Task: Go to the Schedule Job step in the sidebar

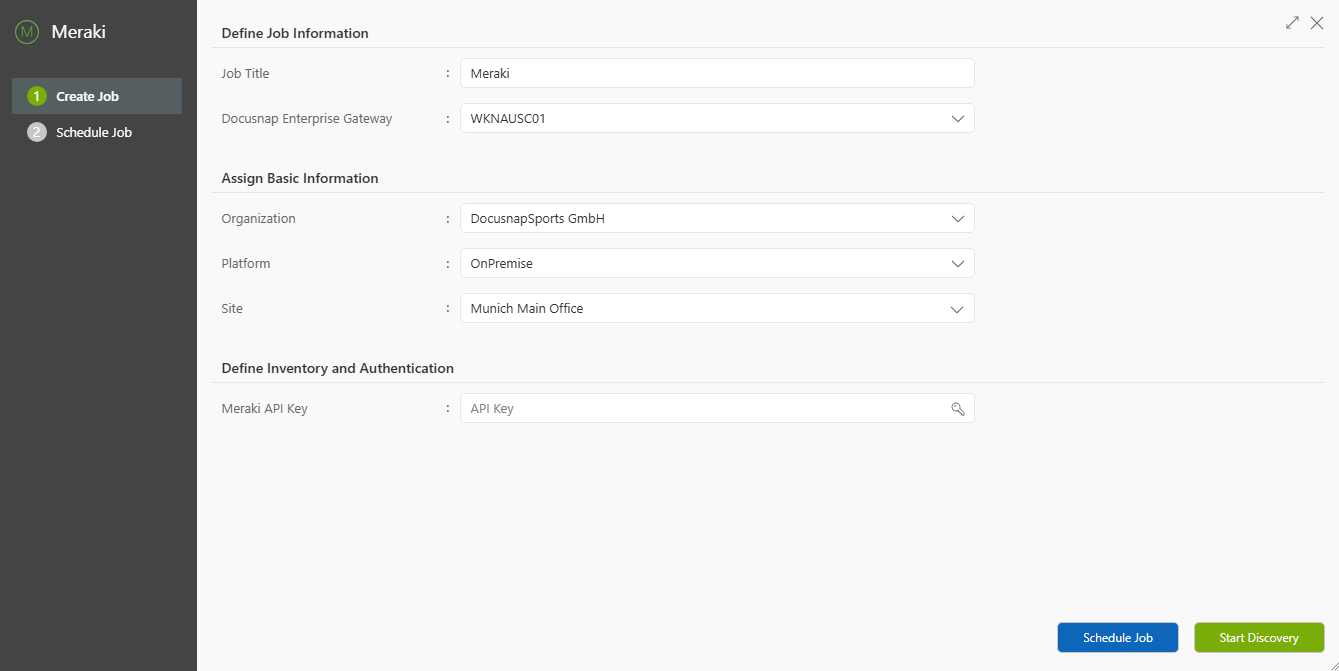Action: pyautogui.click(x=97, y=132)
